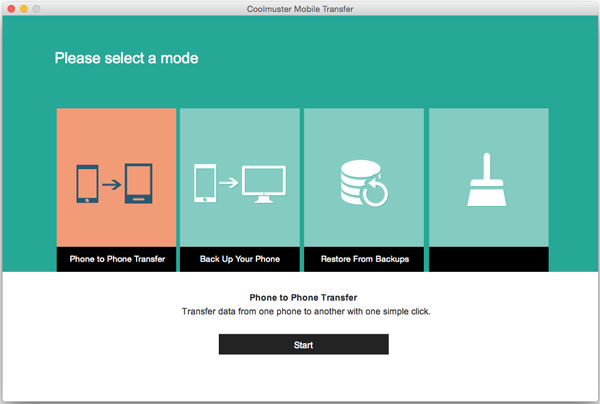The image size is (600, 404).
Task: Click the bold Phone to Phone Transfer description title
Action: click(303, 297)
